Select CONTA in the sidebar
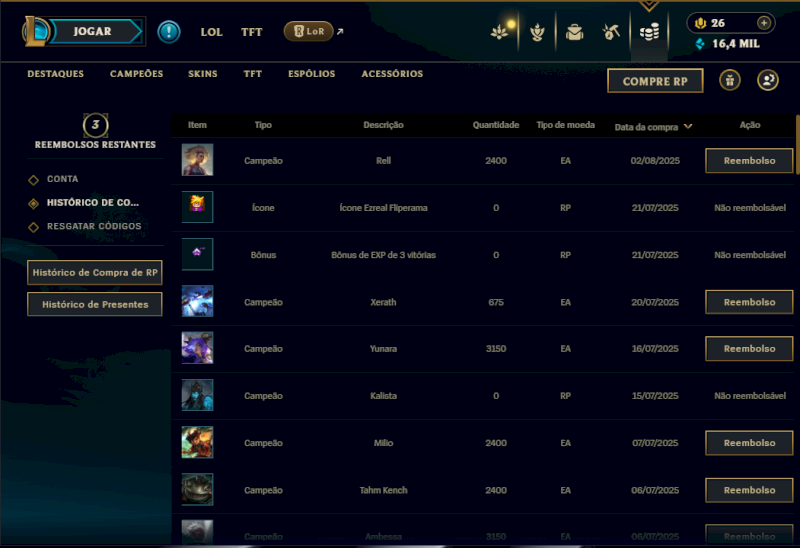800x548 pixels. tap(62, 179)
